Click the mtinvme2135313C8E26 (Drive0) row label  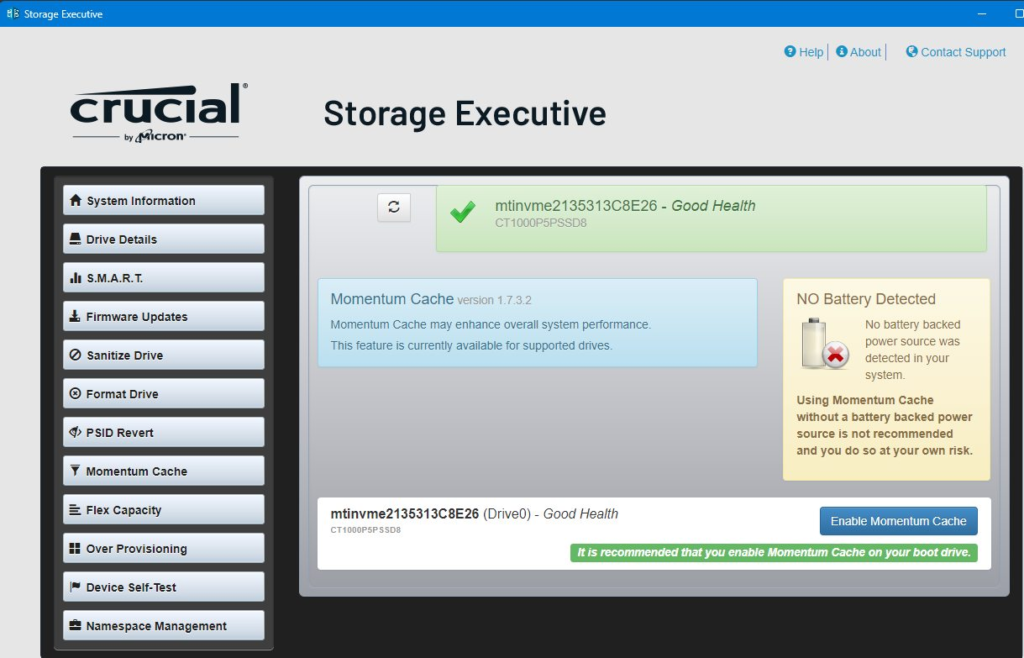[x=474, y=514]
